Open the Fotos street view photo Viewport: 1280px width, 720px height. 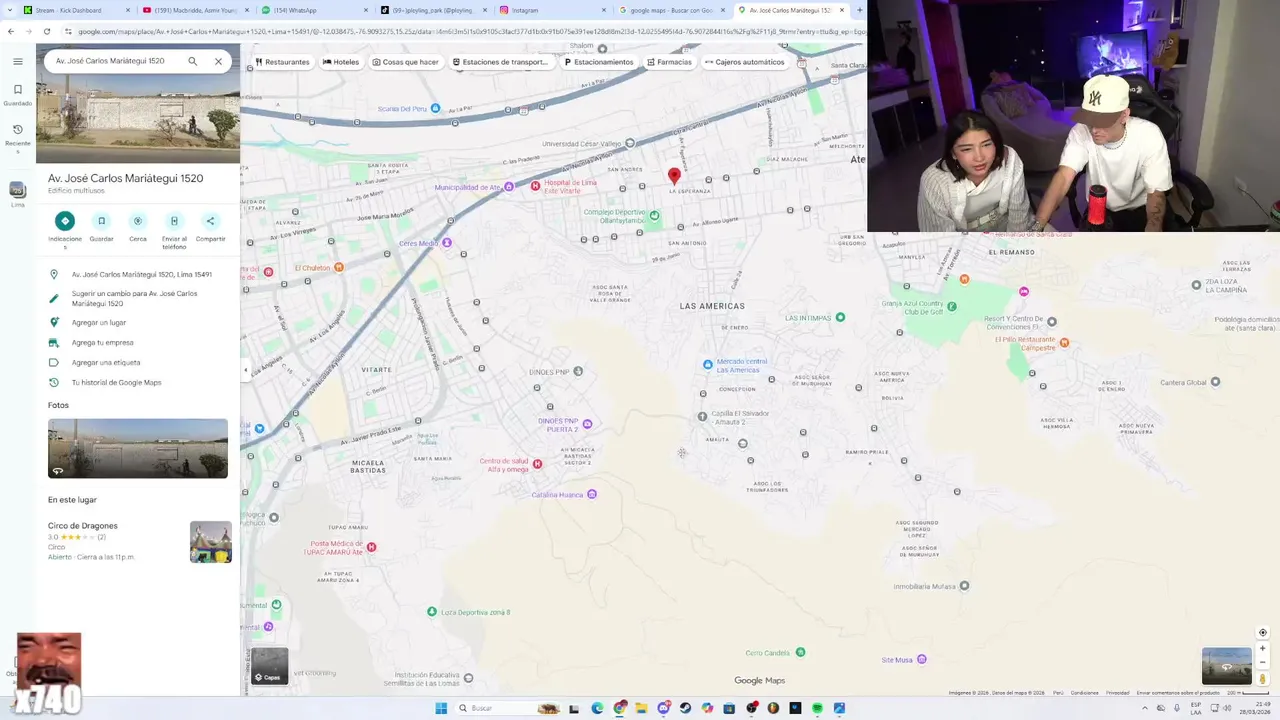(138, 448)
